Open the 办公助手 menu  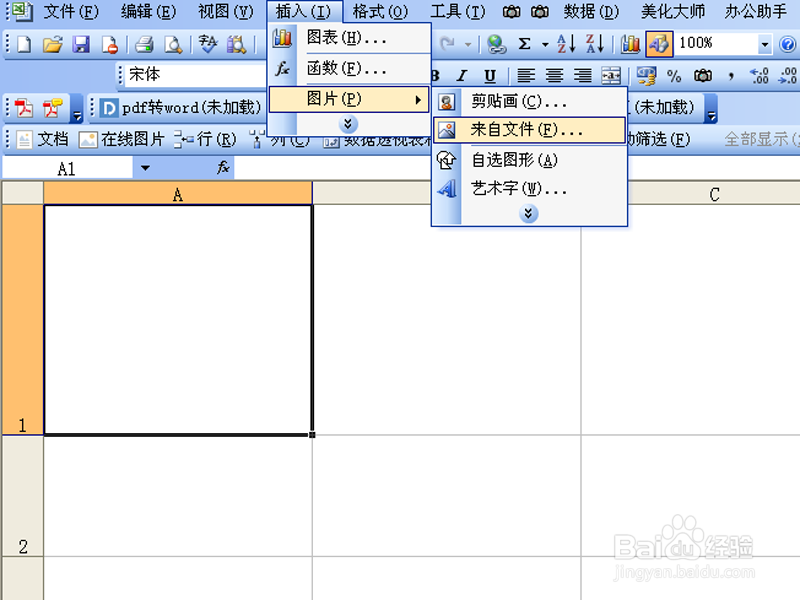[x=756, y=11]
